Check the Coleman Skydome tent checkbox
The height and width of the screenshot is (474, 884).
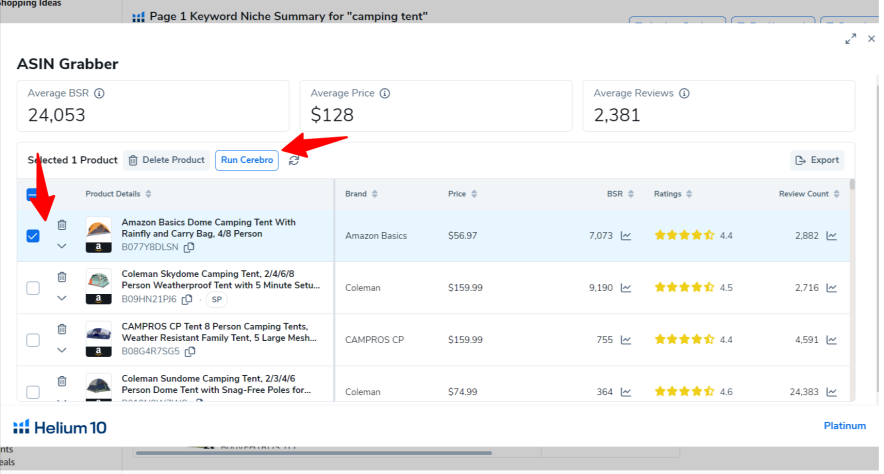click(x=33, y=288)
